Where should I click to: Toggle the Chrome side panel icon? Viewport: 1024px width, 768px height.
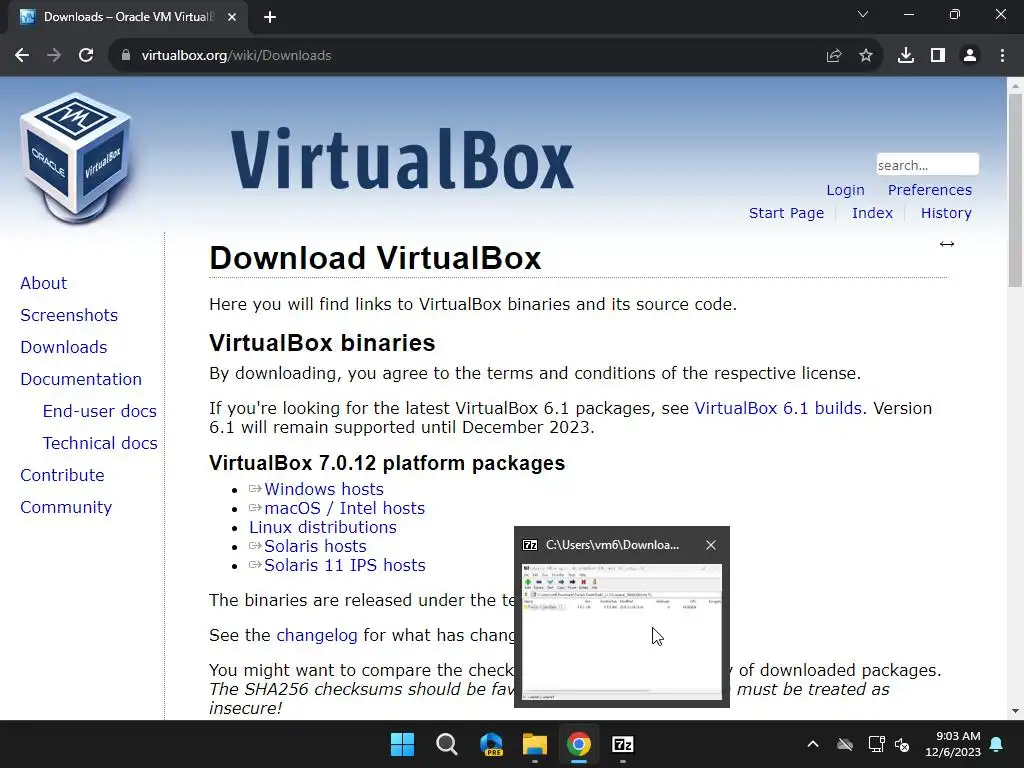(x=938, y=56)
